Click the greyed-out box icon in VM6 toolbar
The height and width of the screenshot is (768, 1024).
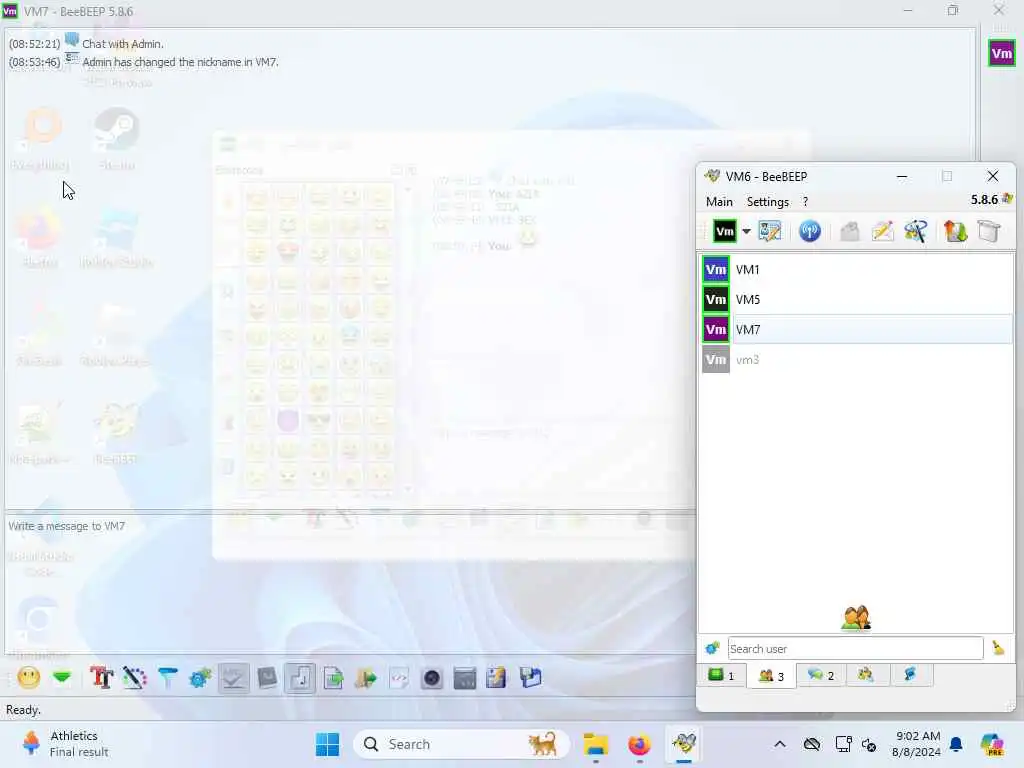(850, 231)
